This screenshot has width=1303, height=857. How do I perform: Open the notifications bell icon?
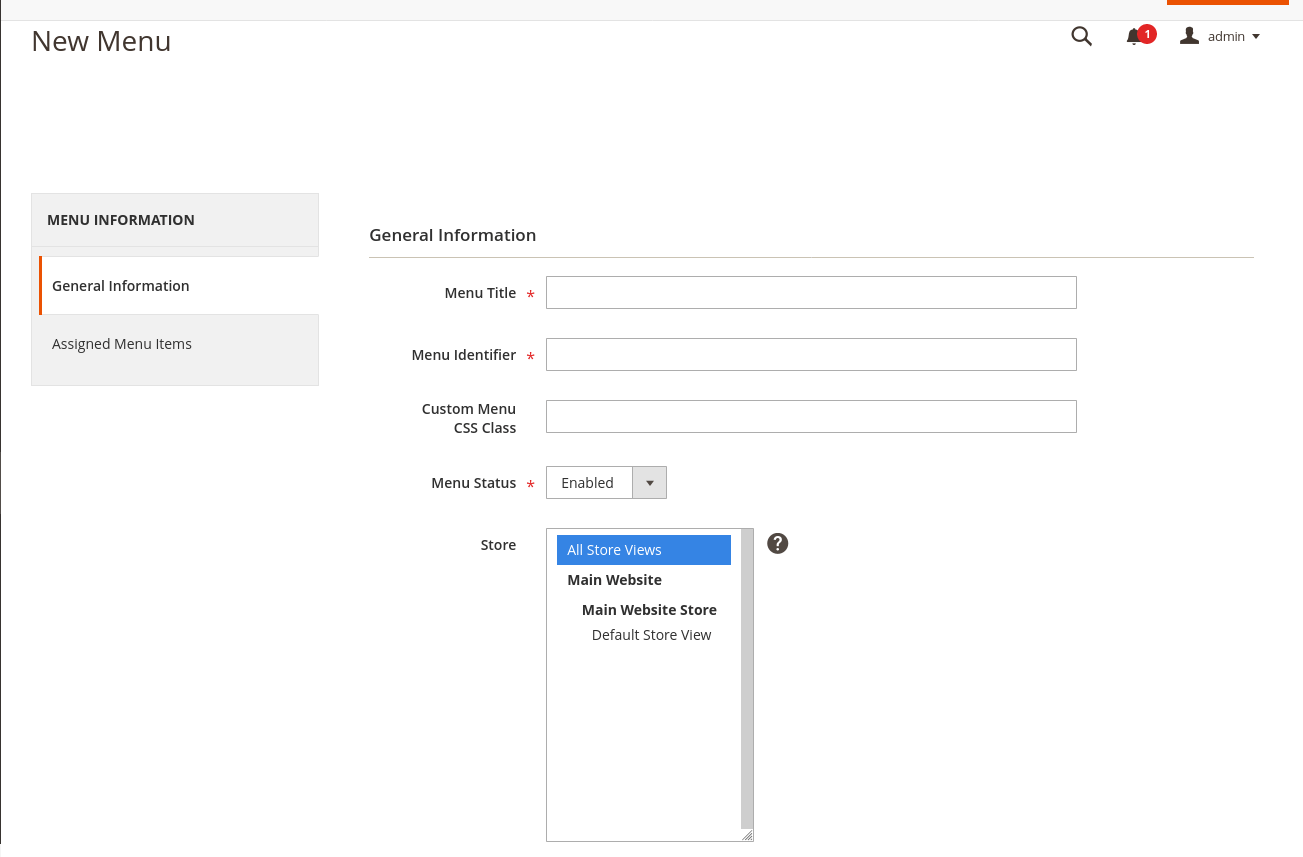pos(1133,37)
